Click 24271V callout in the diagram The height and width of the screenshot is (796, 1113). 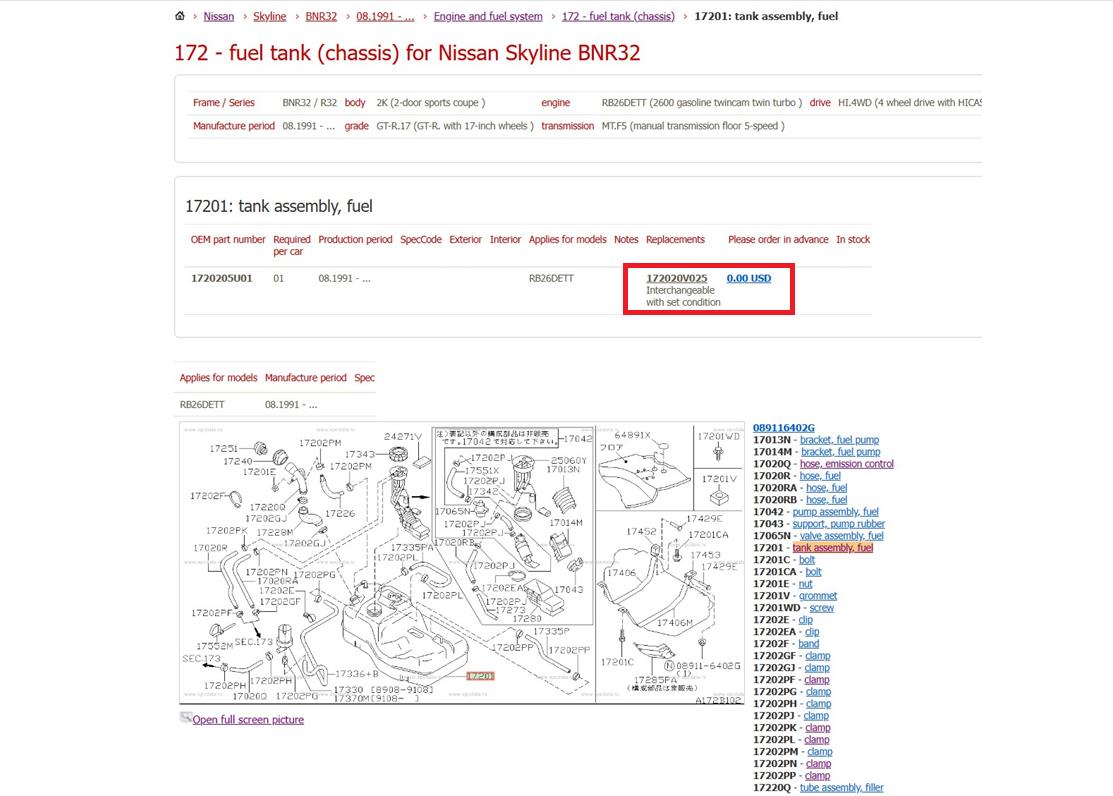pos(403,436)
